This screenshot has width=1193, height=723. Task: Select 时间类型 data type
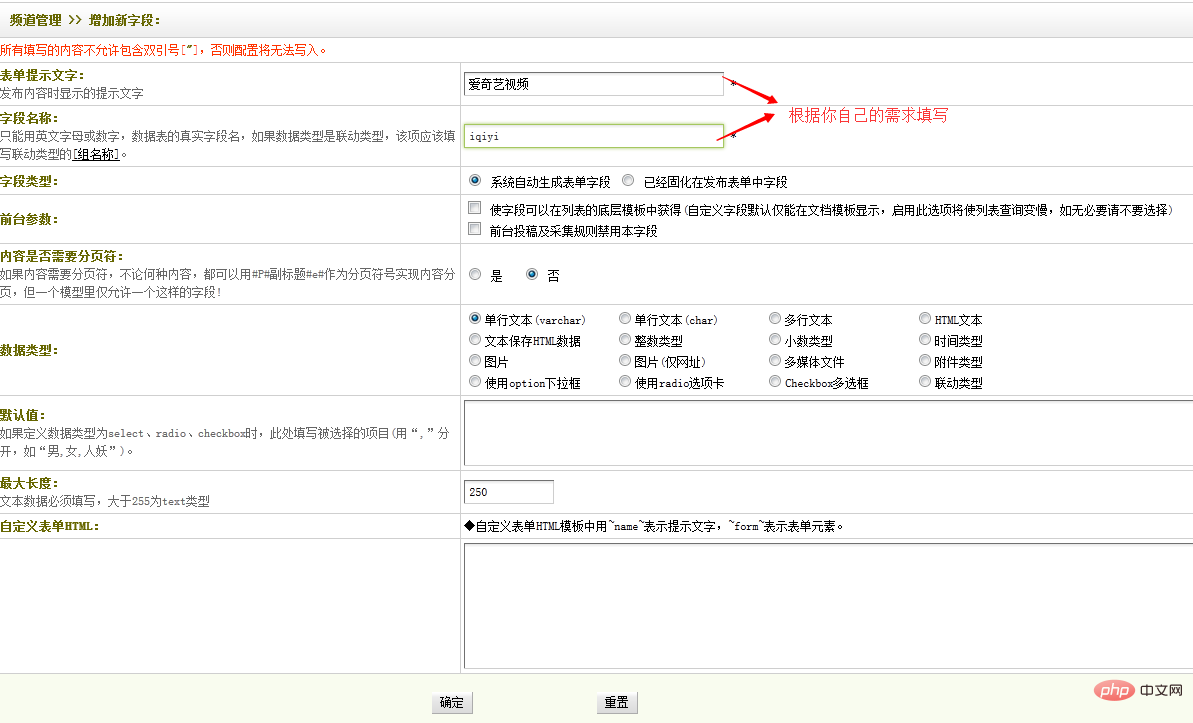click(x=924, y=339)
